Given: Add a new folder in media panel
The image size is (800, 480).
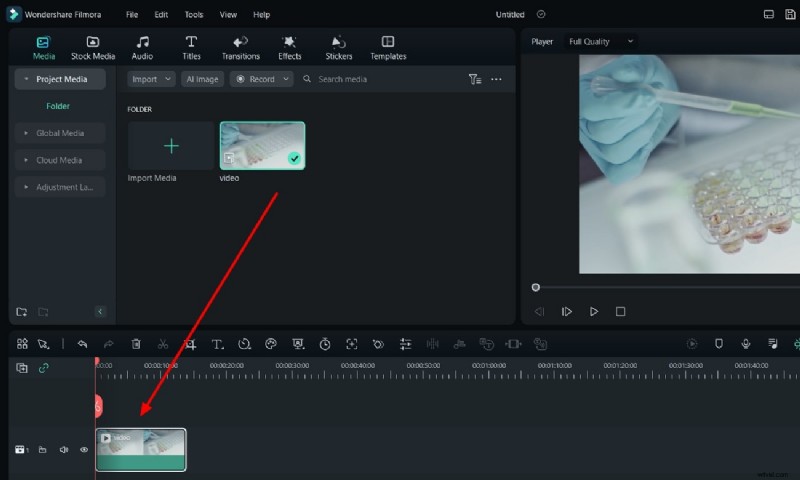Looking at the screenshot, I should coord(21,312).
